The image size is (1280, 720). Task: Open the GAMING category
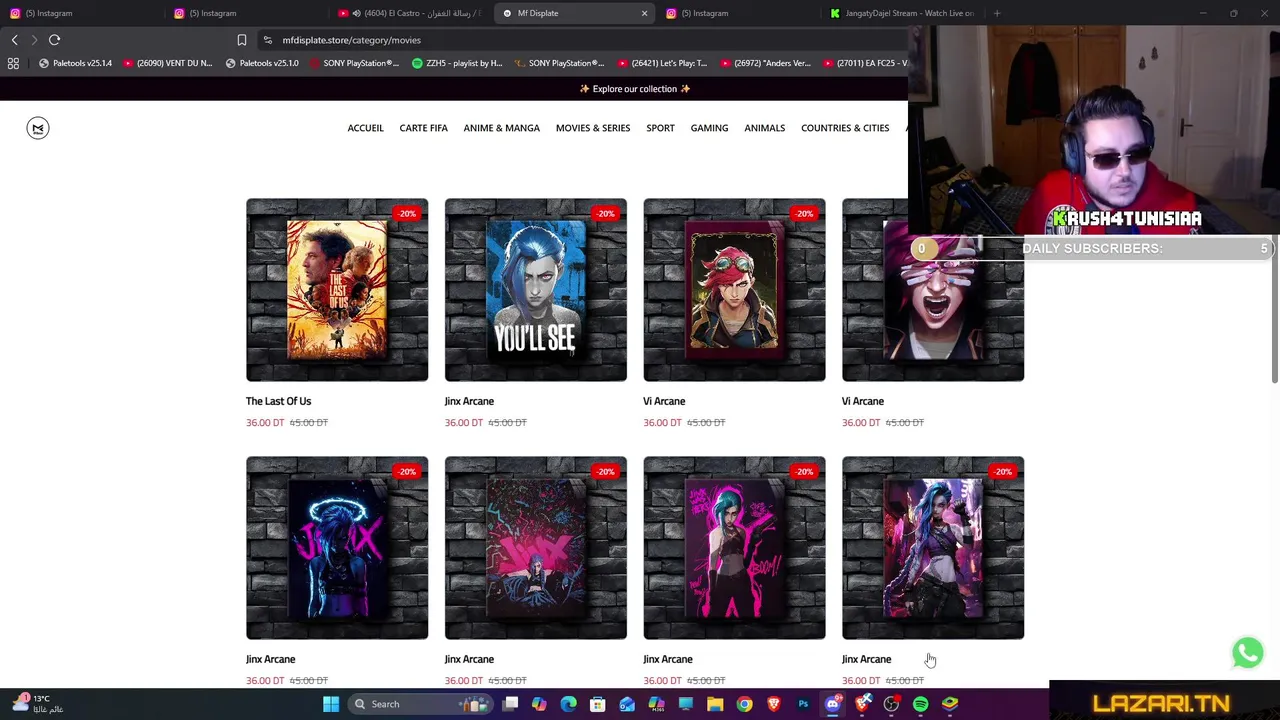(709, 128)
